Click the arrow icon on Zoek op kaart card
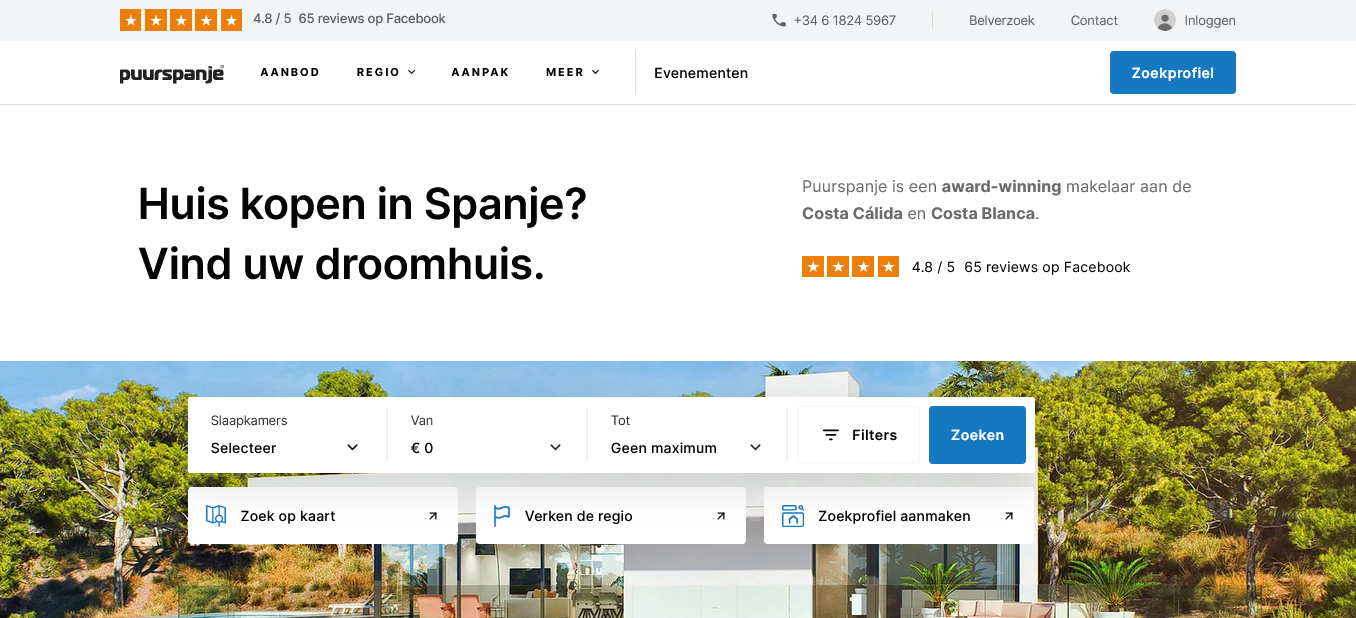This screenshot has width=1356, height=618. coord(433,516)
